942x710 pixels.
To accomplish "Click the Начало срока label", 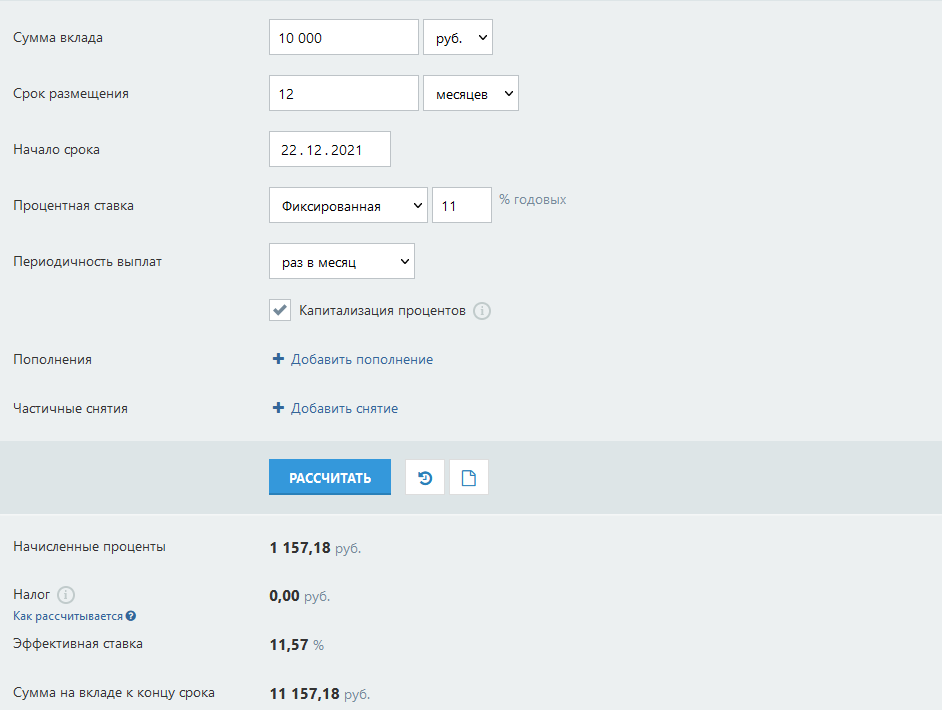I will (x=56, y=150).
